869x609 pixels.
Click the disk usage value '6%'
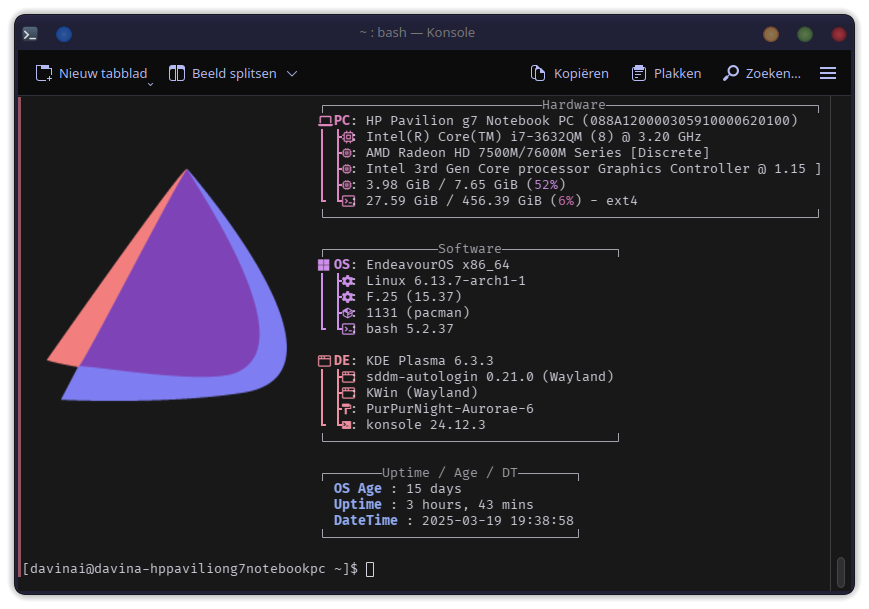point(566,201)
